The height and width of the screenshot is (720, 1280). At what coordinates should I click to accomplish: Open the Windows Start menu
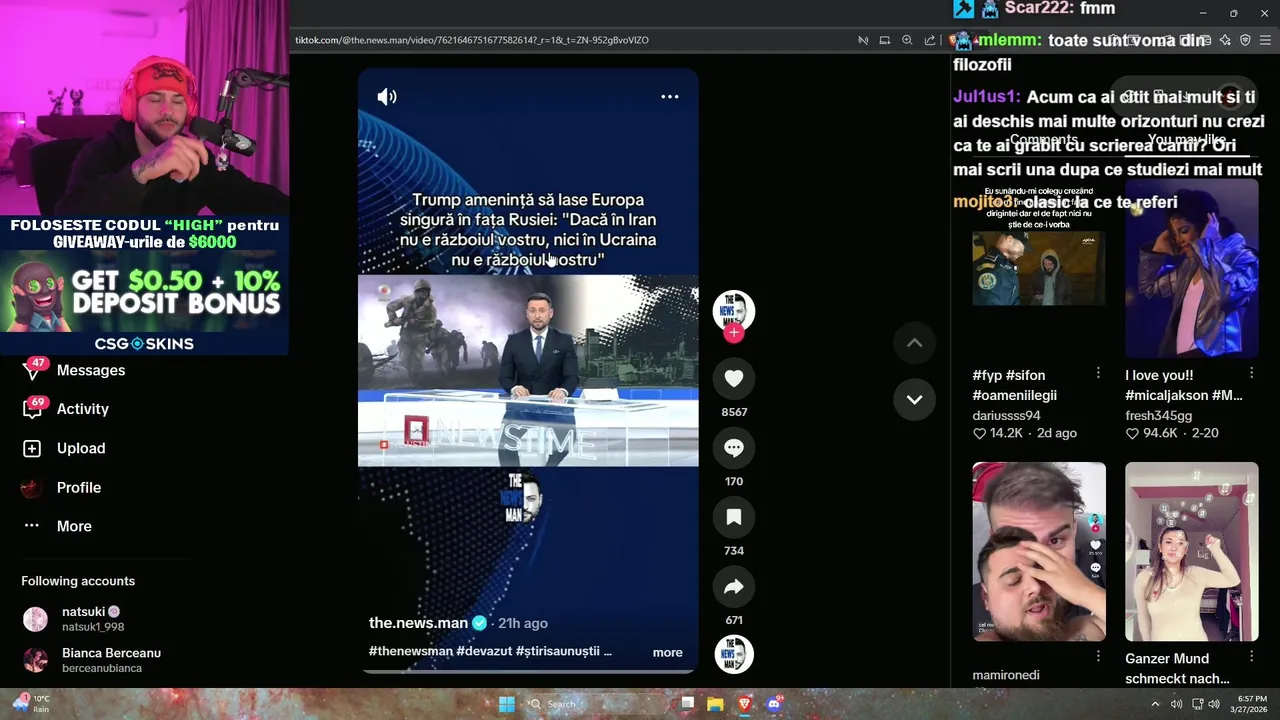[507, 704]
